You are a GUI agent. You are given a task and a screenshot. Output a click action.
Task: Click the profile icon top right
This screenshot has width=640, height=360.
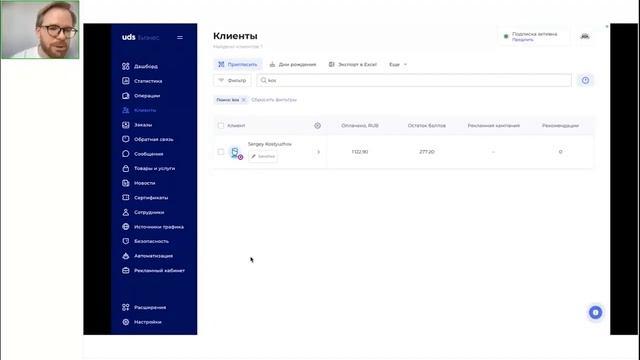[585, 37]
